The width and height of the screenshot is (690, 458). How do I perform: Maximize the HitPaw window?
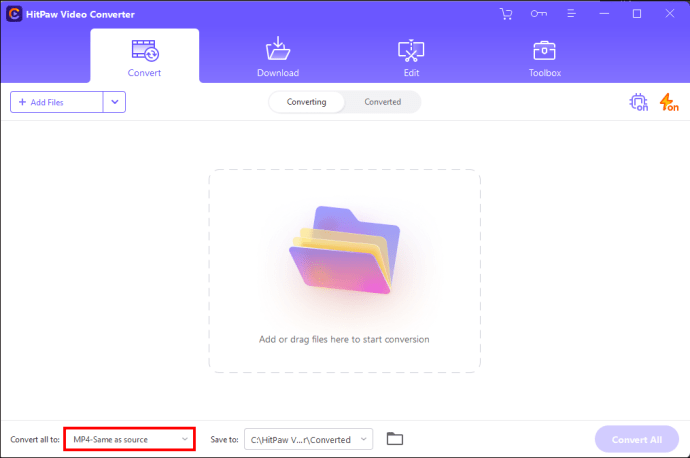click(637, 14)
